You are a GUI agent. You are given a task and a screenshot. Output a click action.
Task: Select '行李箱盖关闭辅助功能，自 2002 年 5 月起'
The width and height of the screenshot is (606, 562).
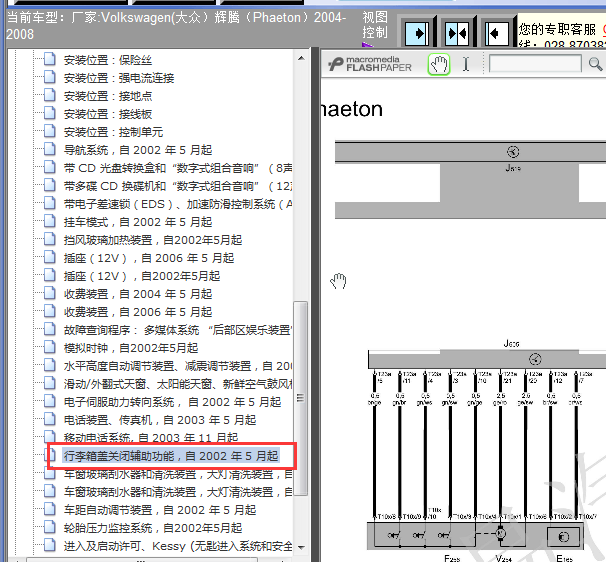tap(171, 456)
